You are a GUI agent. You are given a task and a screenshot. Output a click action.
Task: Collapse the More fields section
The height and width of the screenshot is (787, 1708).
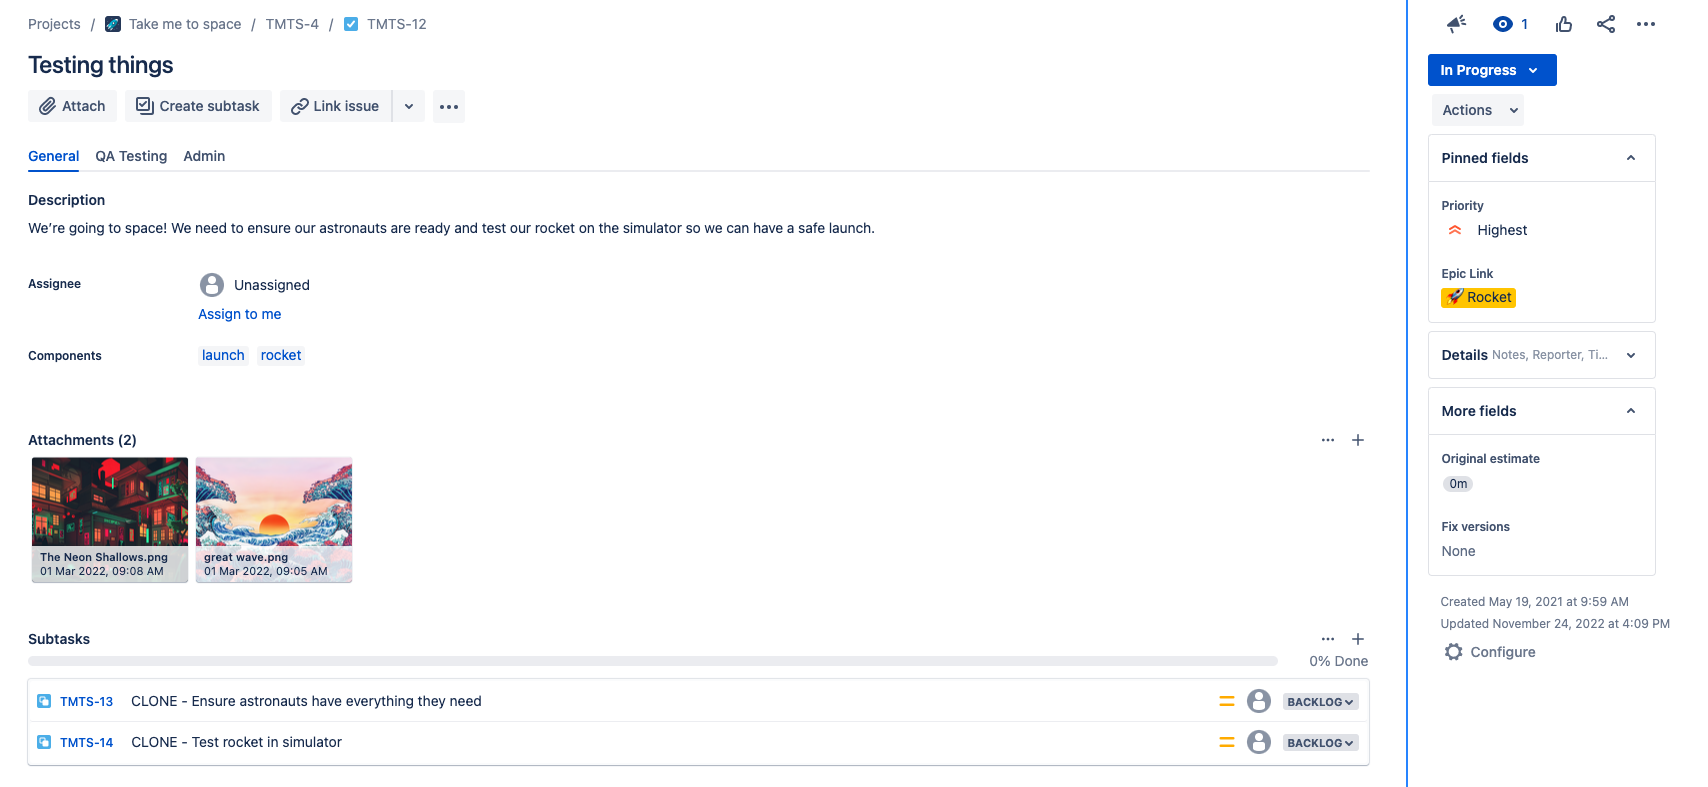(1631, 411)
